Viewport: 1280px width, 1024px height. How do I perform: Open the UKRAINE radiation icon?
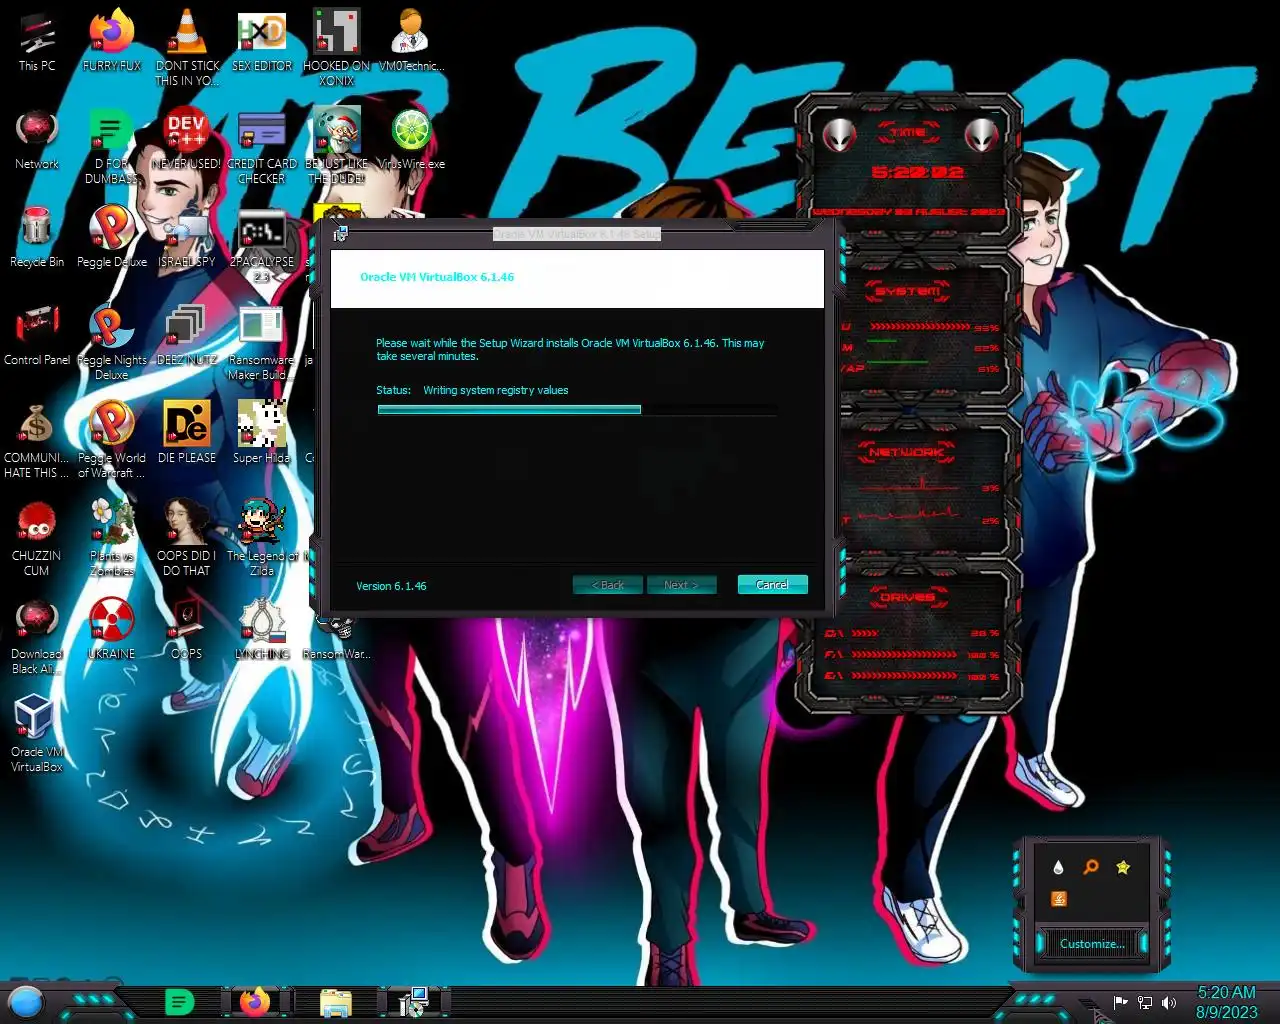coord(111,629)
